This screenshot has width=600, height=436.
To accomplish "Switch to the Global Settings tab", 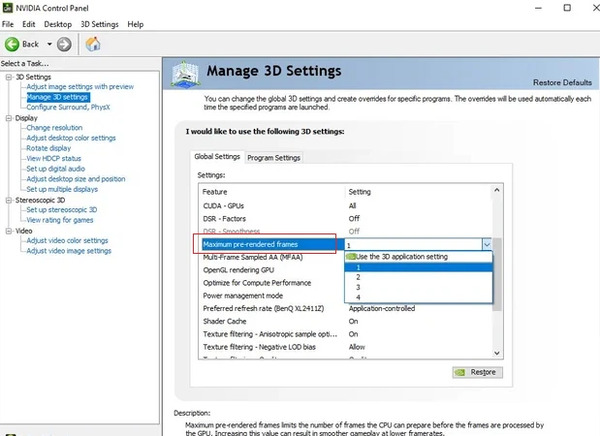I will point(217,157).
